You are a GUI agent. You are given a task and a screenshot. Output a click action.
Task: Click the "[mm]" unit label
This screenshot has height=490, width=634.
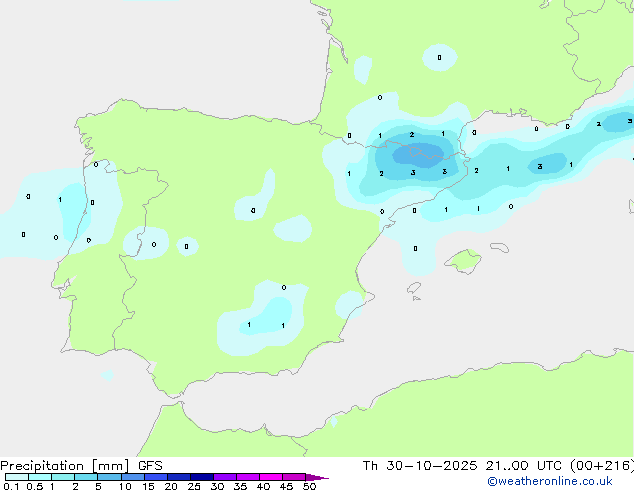coord(111,466)
